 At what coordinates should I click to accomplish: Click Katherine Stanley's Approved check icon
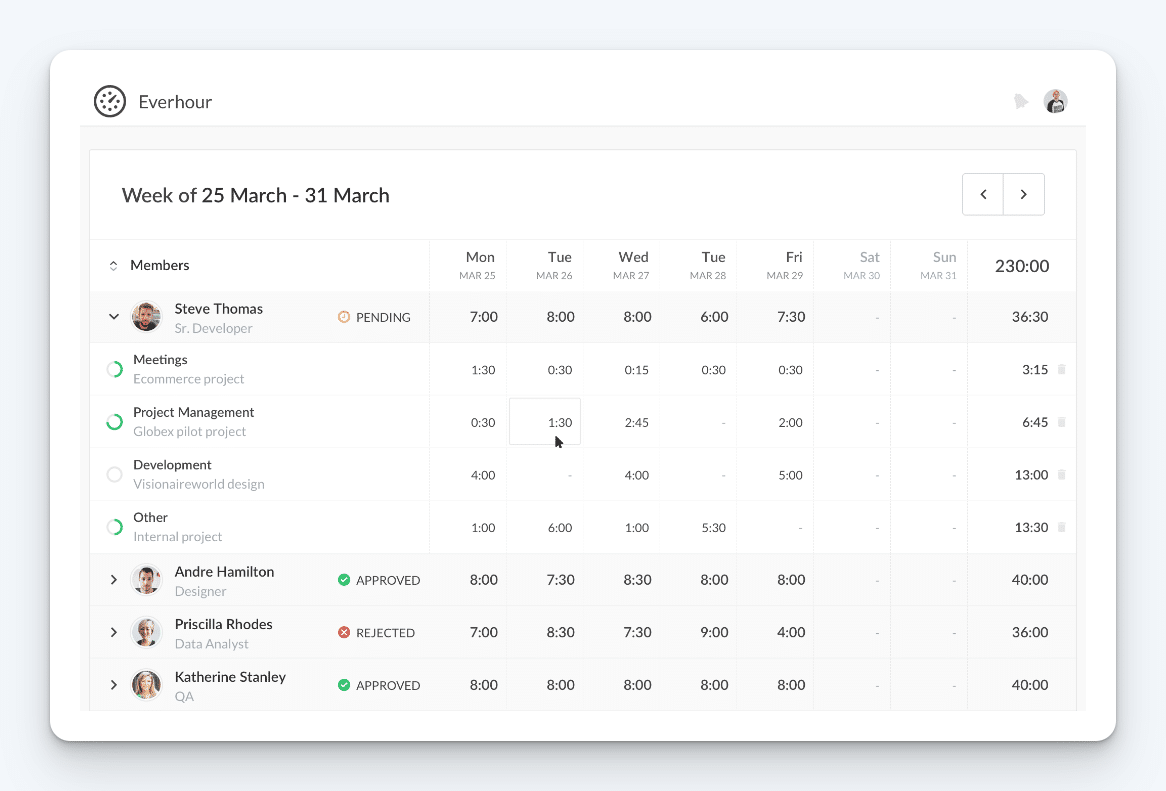point(344,685)
